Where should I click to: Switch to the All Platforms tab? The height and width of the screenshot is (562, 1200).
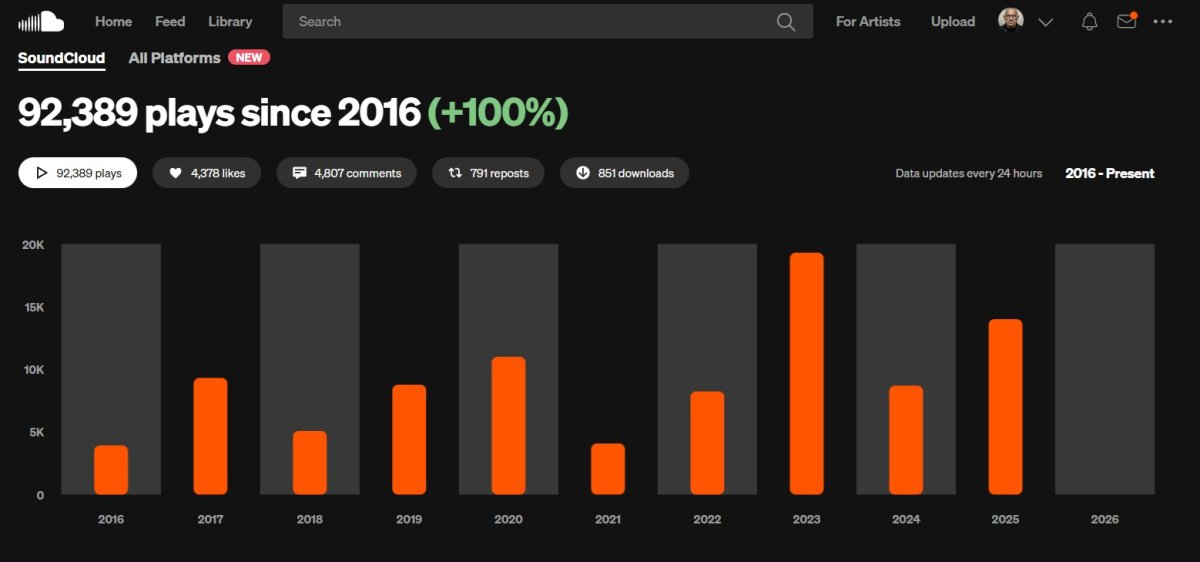click(x=174, y=58)
